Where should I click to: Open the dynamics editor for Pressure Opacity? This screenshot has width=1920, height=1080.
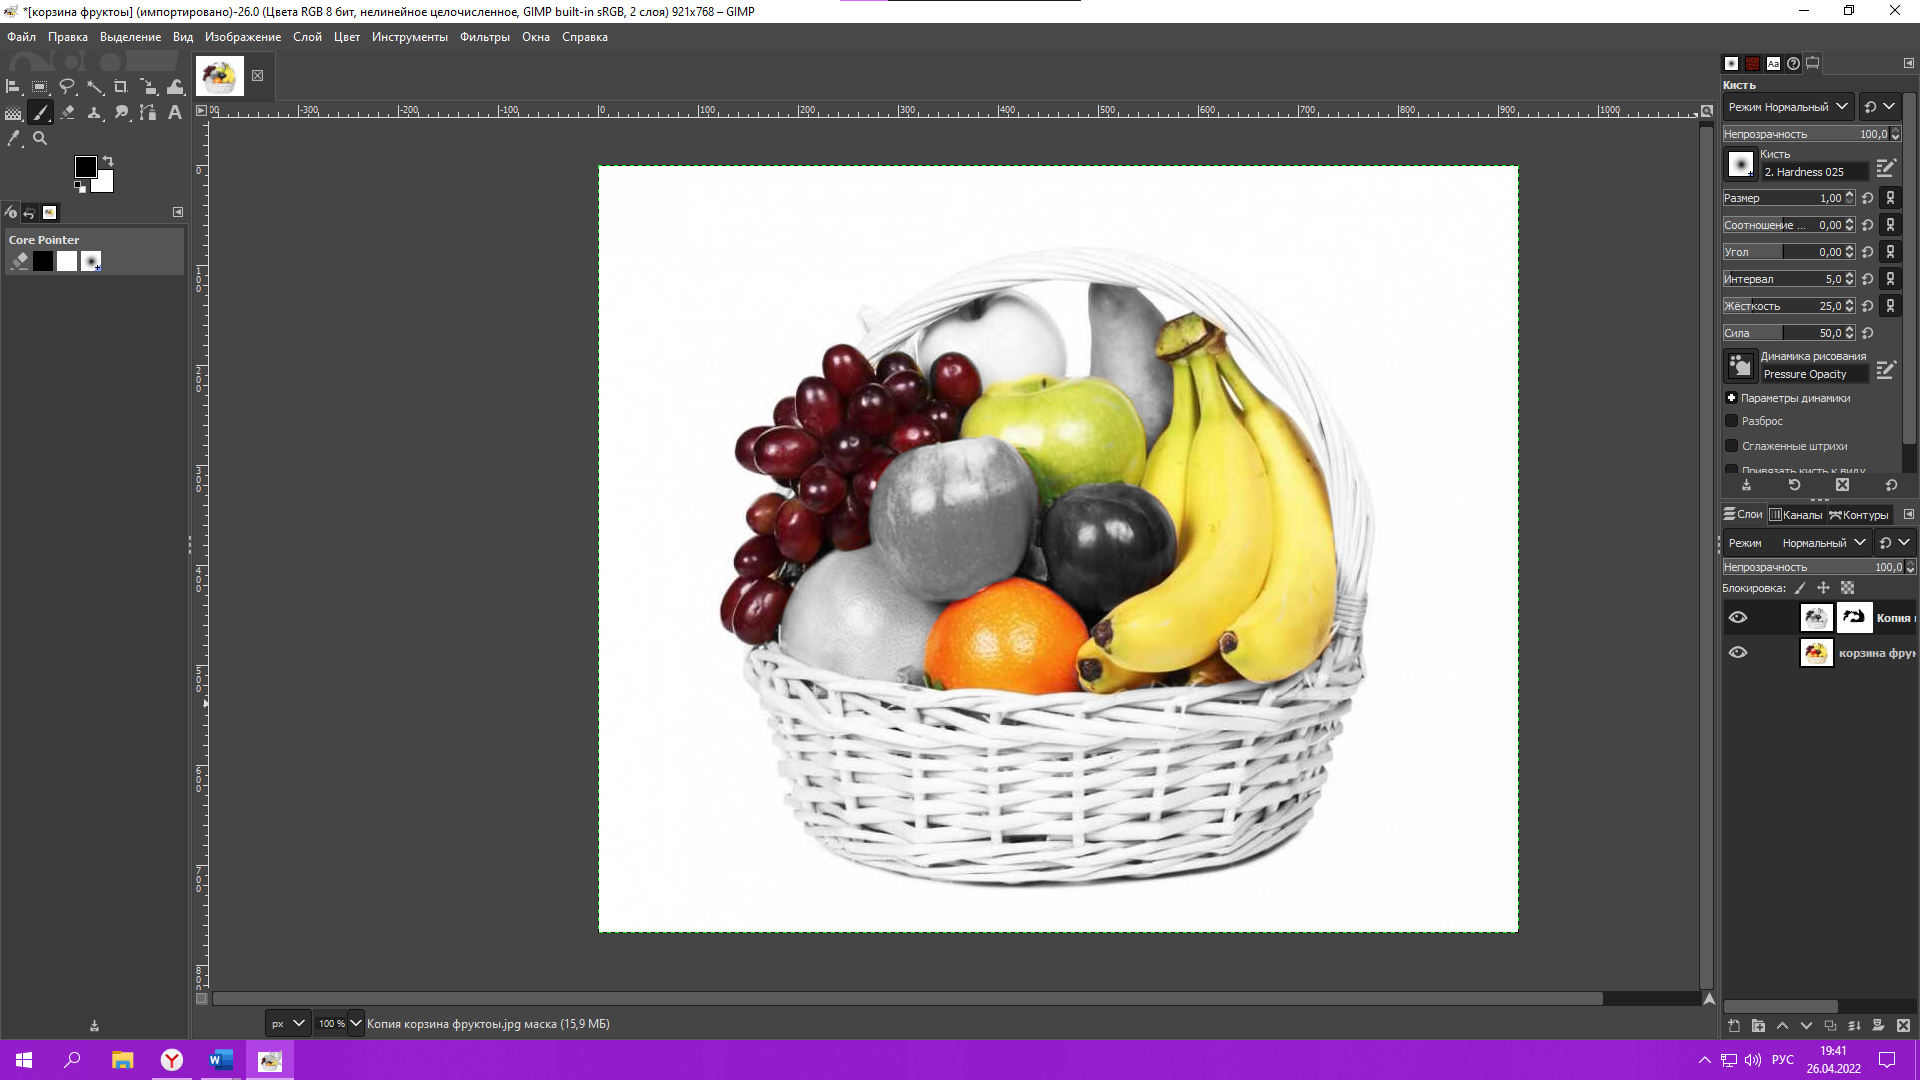pyautogui.click(x=1886, y=370)
